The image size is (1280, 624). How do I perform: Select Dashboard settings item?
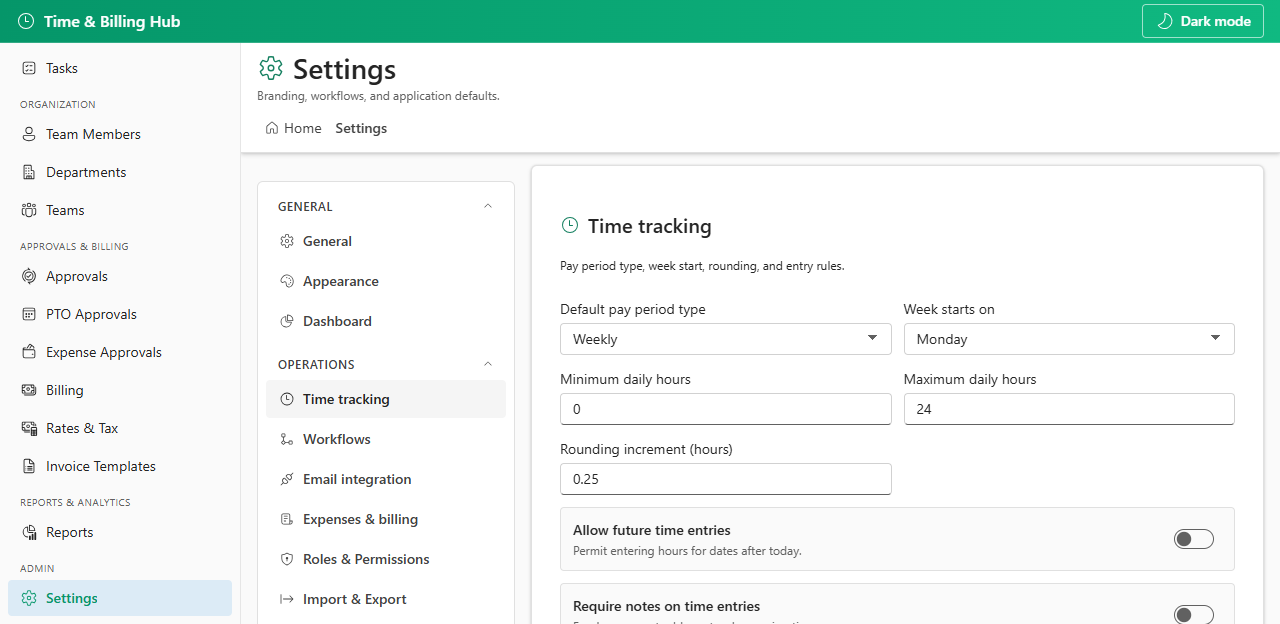click(386, 321)
